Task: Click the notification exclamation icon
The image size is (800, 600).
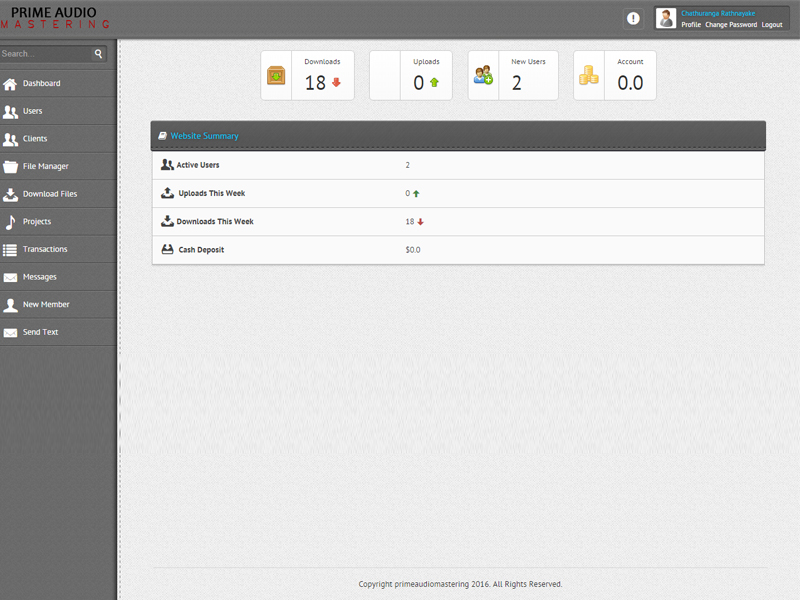Action: pyautogui.click(x=633, y=19)
